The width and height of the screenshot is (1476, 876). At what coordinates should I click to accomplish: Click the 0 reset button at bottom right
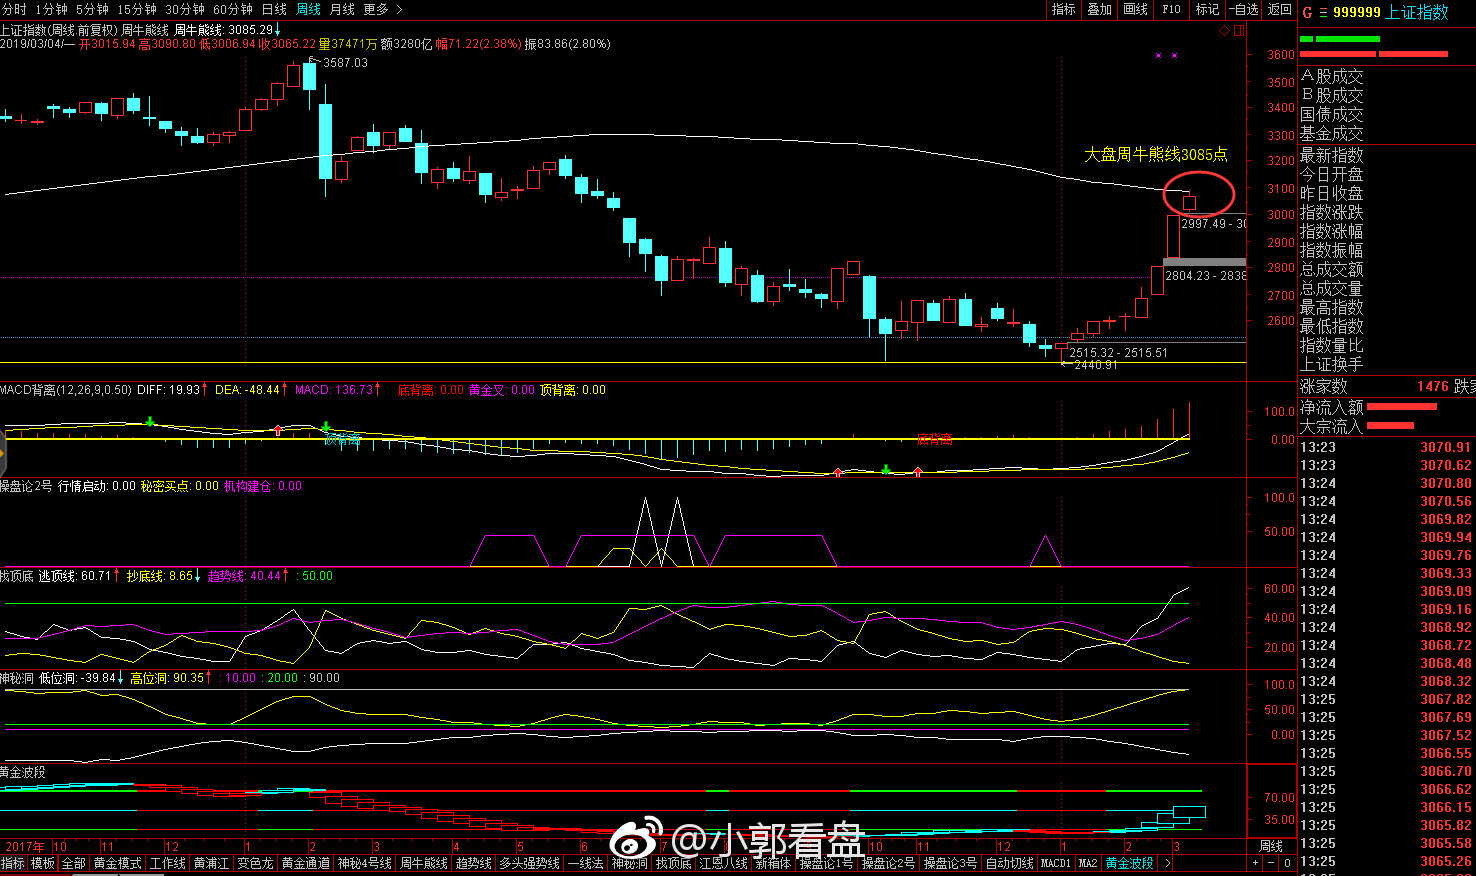click(1287, 863)
